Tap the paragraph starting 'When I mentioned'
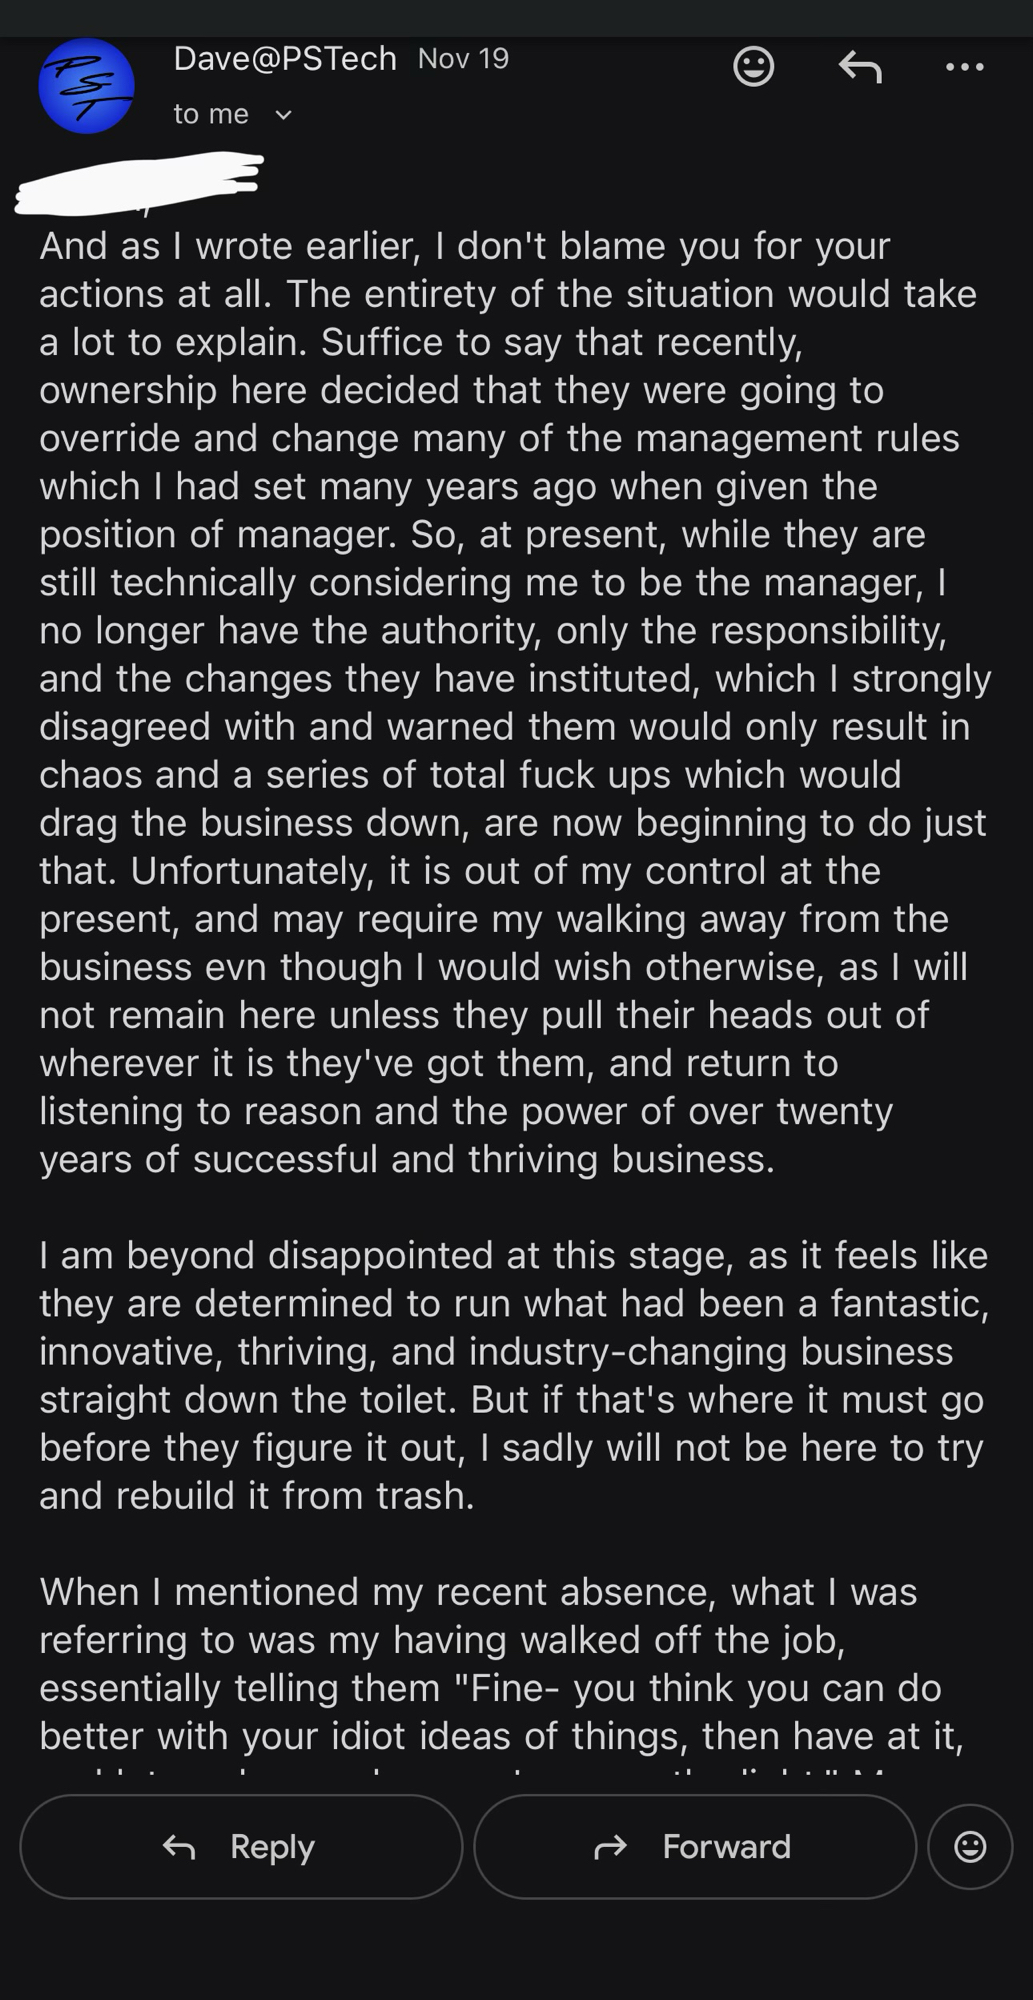Viewport: 1033px width, 2000px height. (500, 1663)
